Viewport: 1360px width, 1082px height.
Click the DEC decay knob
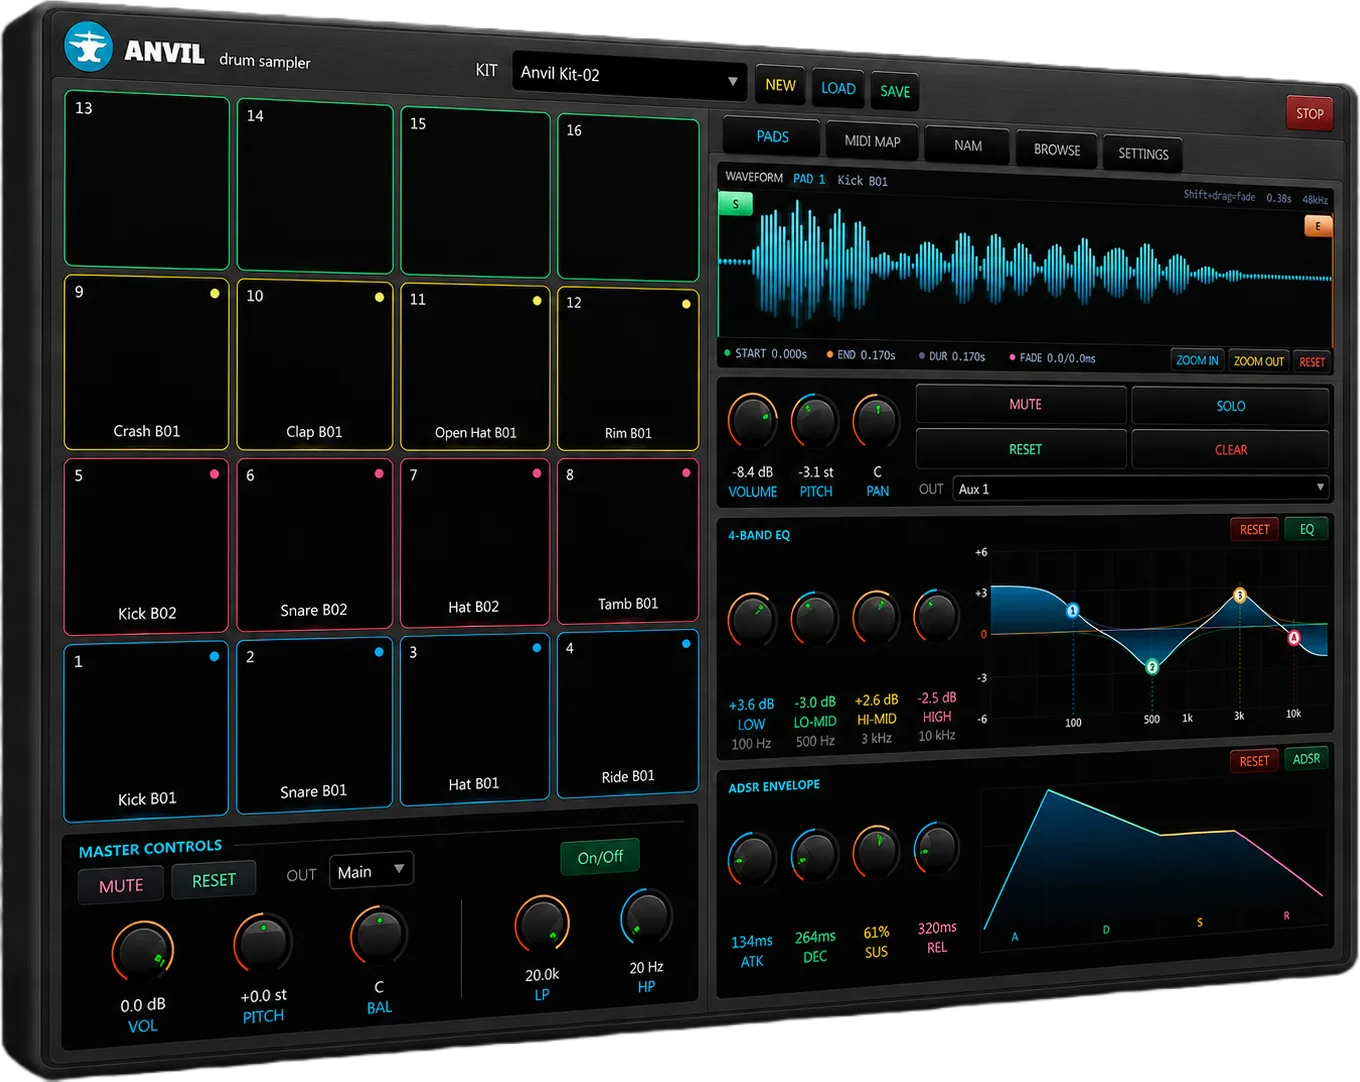(815, 855)
